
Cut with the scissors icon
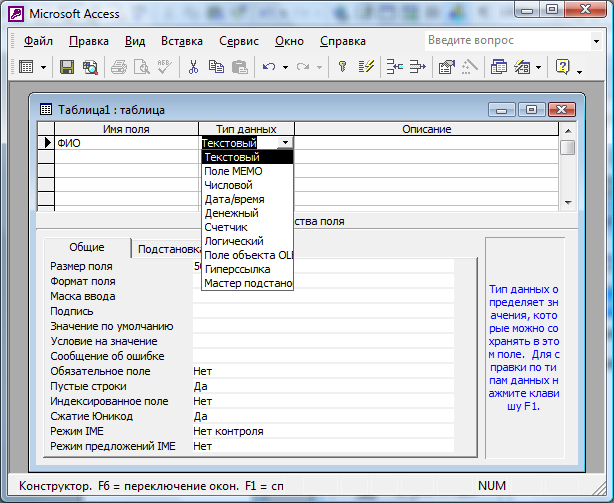click(193, 67)
